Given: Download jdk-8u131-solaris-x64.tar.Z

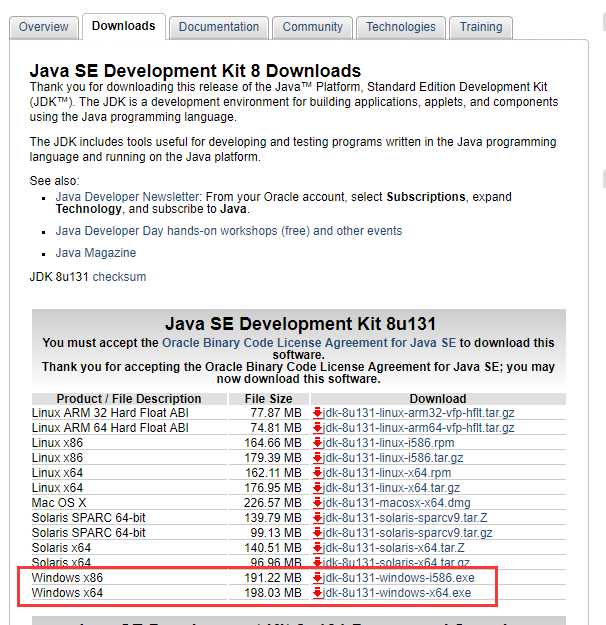Looking at the screenshot, I should coord(394,548).
